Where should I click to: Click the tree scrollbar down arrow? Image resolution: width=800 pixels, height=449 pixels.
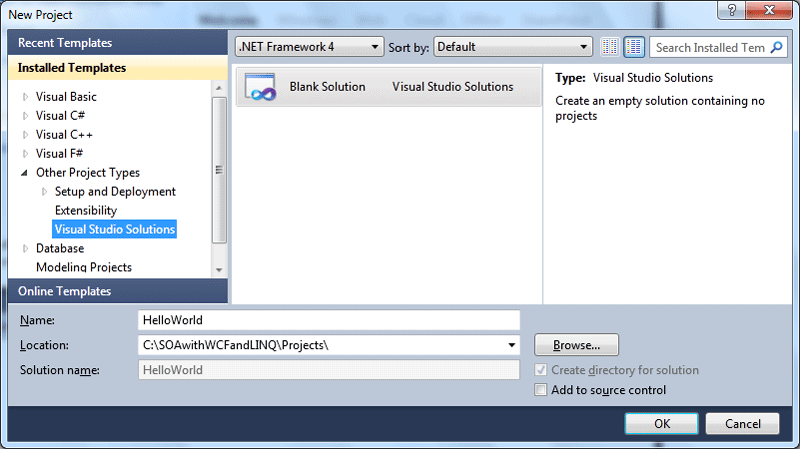(x=219, y=270)
